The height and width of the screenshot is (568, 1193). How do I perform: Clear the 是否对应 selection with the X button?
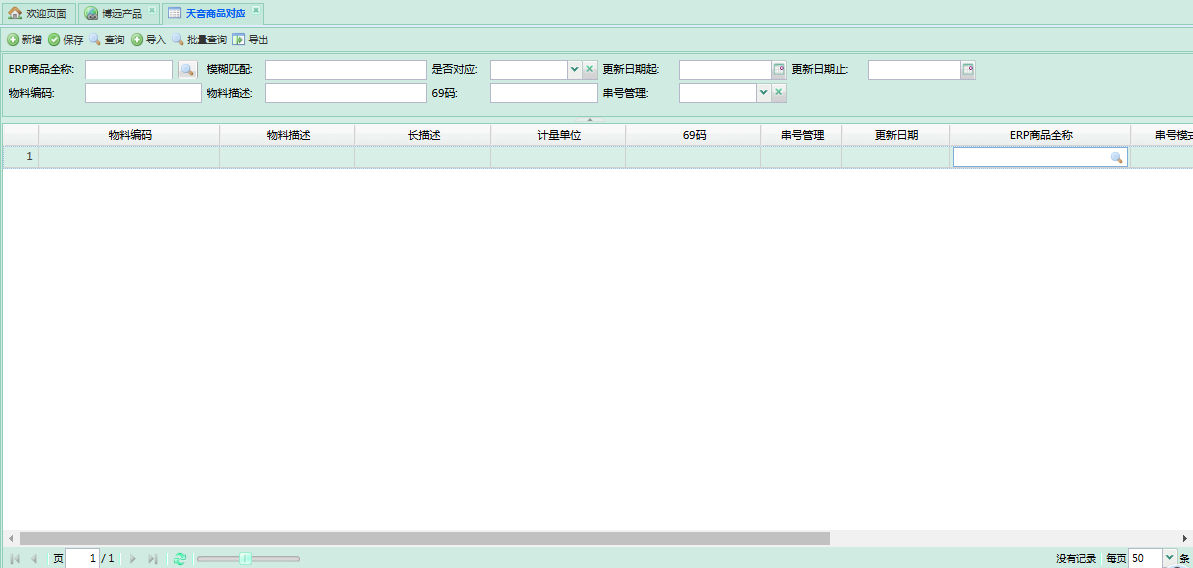pos(590,70)
